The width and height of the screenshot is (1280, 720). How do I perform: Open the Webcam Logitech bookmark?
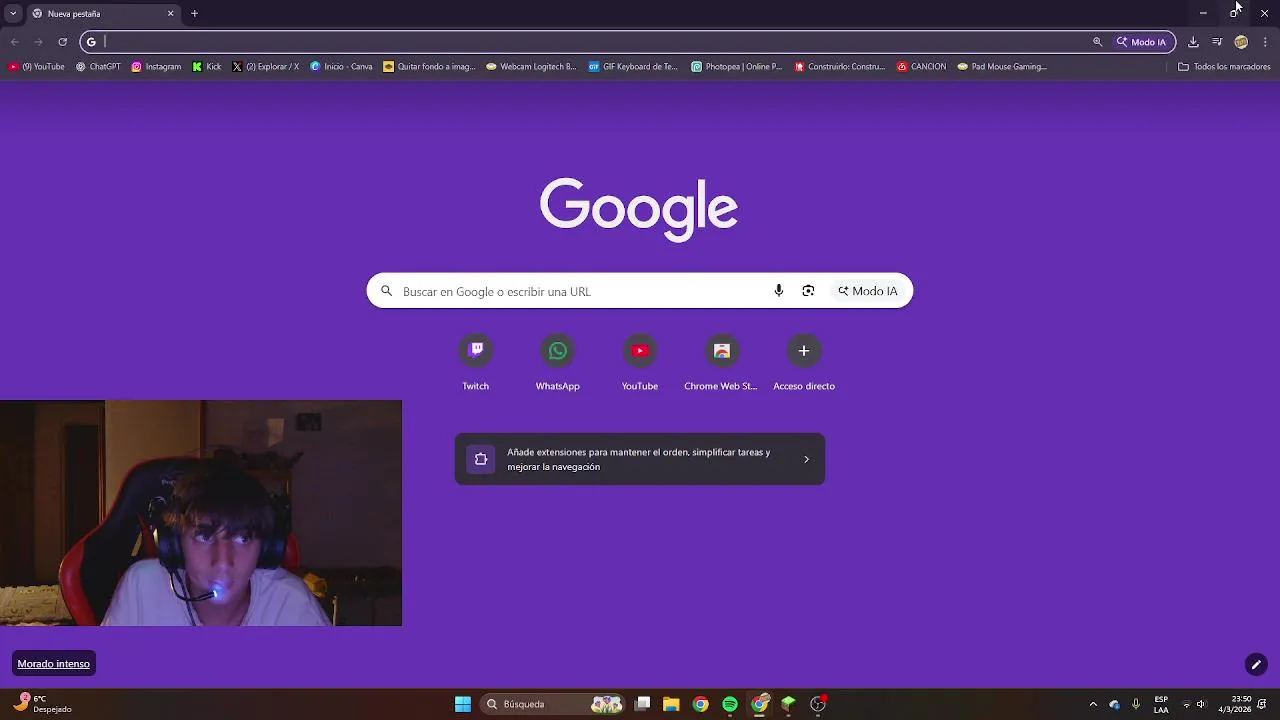(531, 67)
